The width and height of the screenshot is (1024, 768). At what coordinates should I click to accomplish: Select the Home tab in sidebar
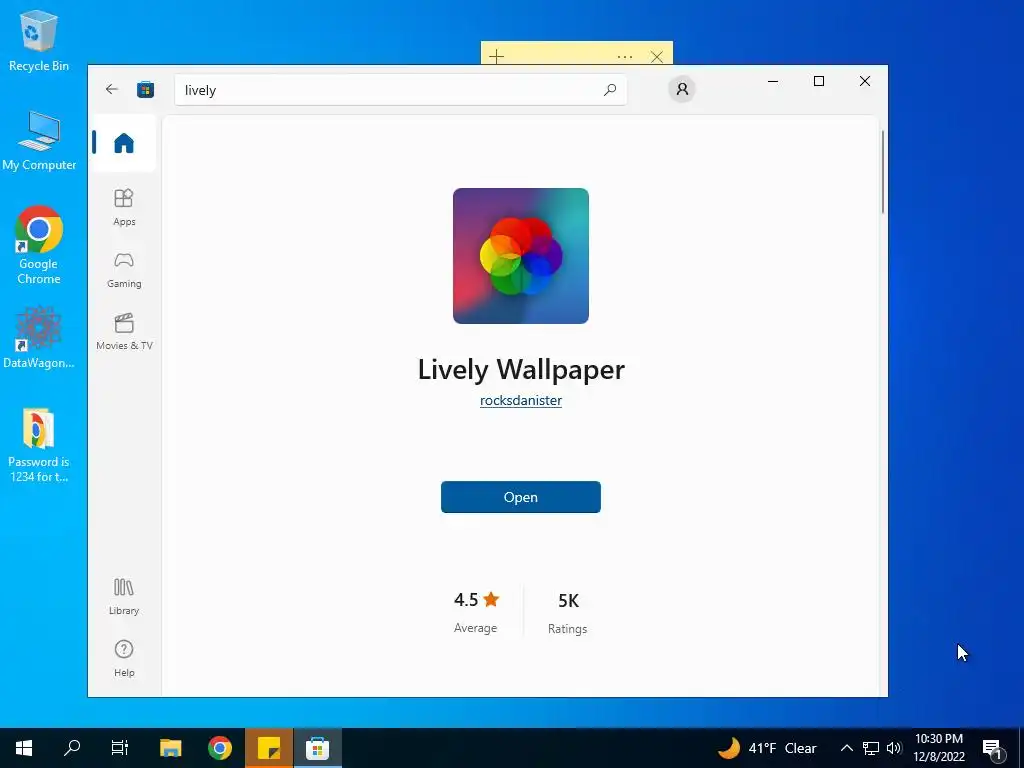click(x=123, y=142)
